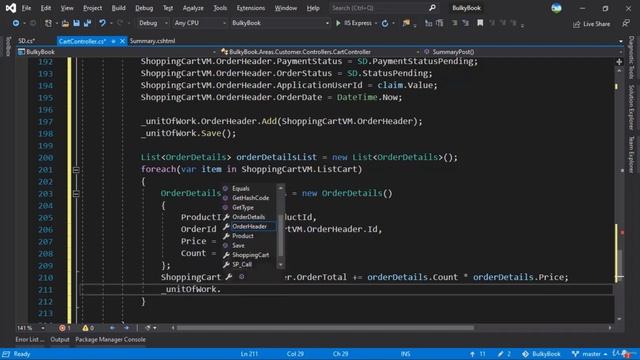Image resolution: width=640 pixels, height=360 pixels.
Task: Open the Any CPU platform dropdown
Action: point(200,23)
